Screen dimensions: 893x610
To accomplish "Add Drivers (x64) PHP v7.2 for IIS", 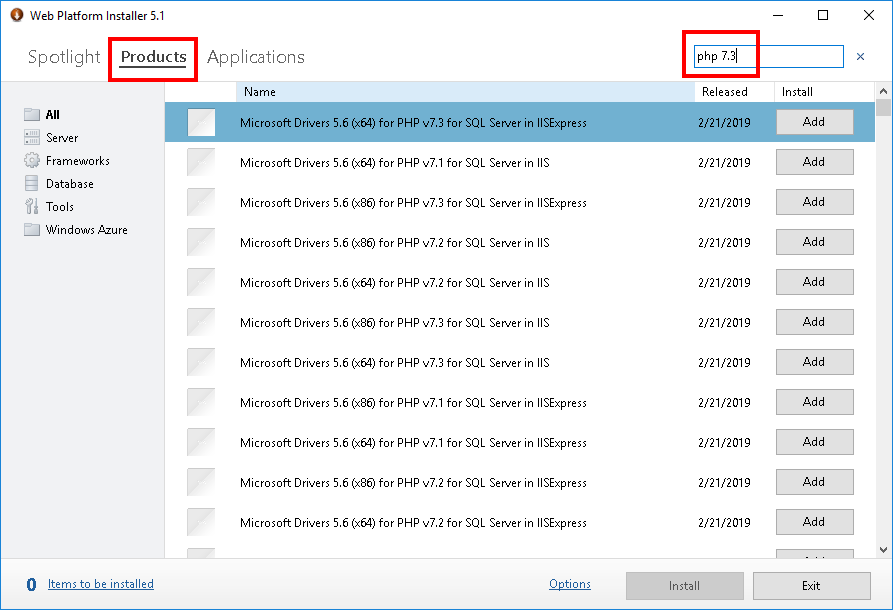I will pyautogui.click(x=814, y=282).
